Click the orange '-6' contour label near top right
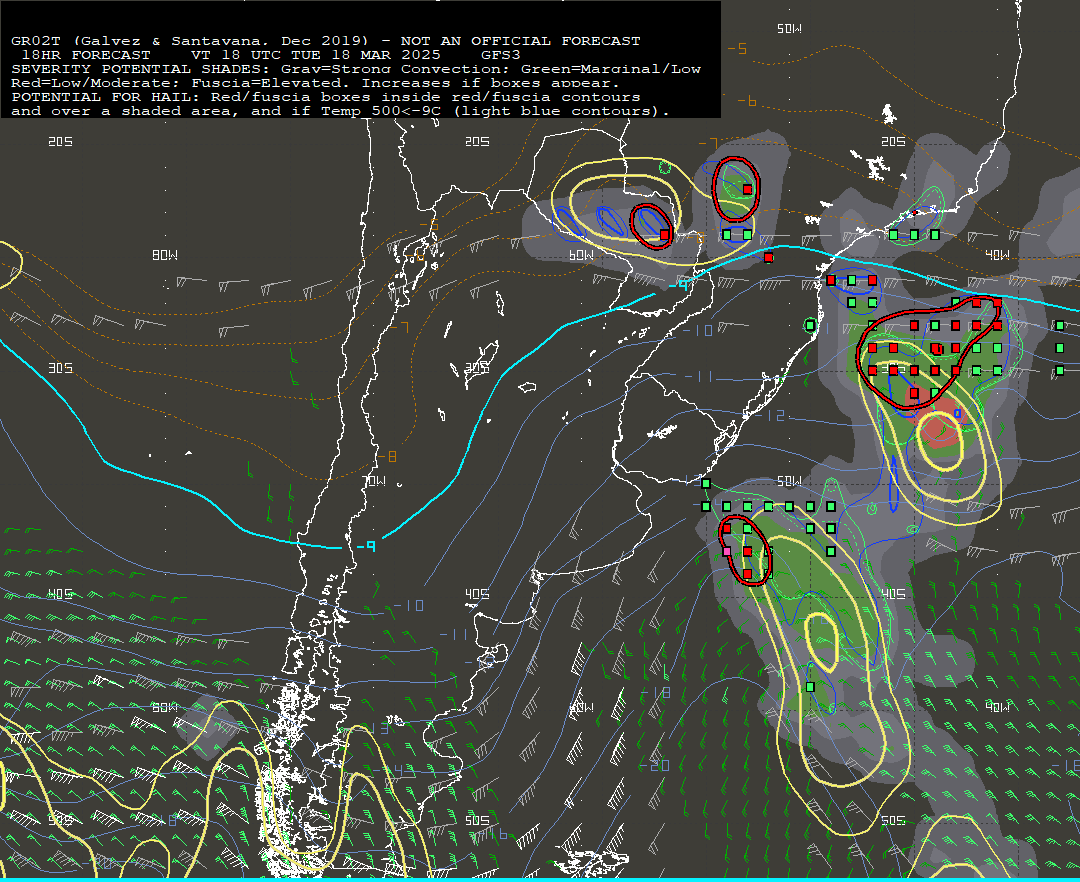Image resolution: width=1080 pixels, height=882 pixels. [747, 101]
